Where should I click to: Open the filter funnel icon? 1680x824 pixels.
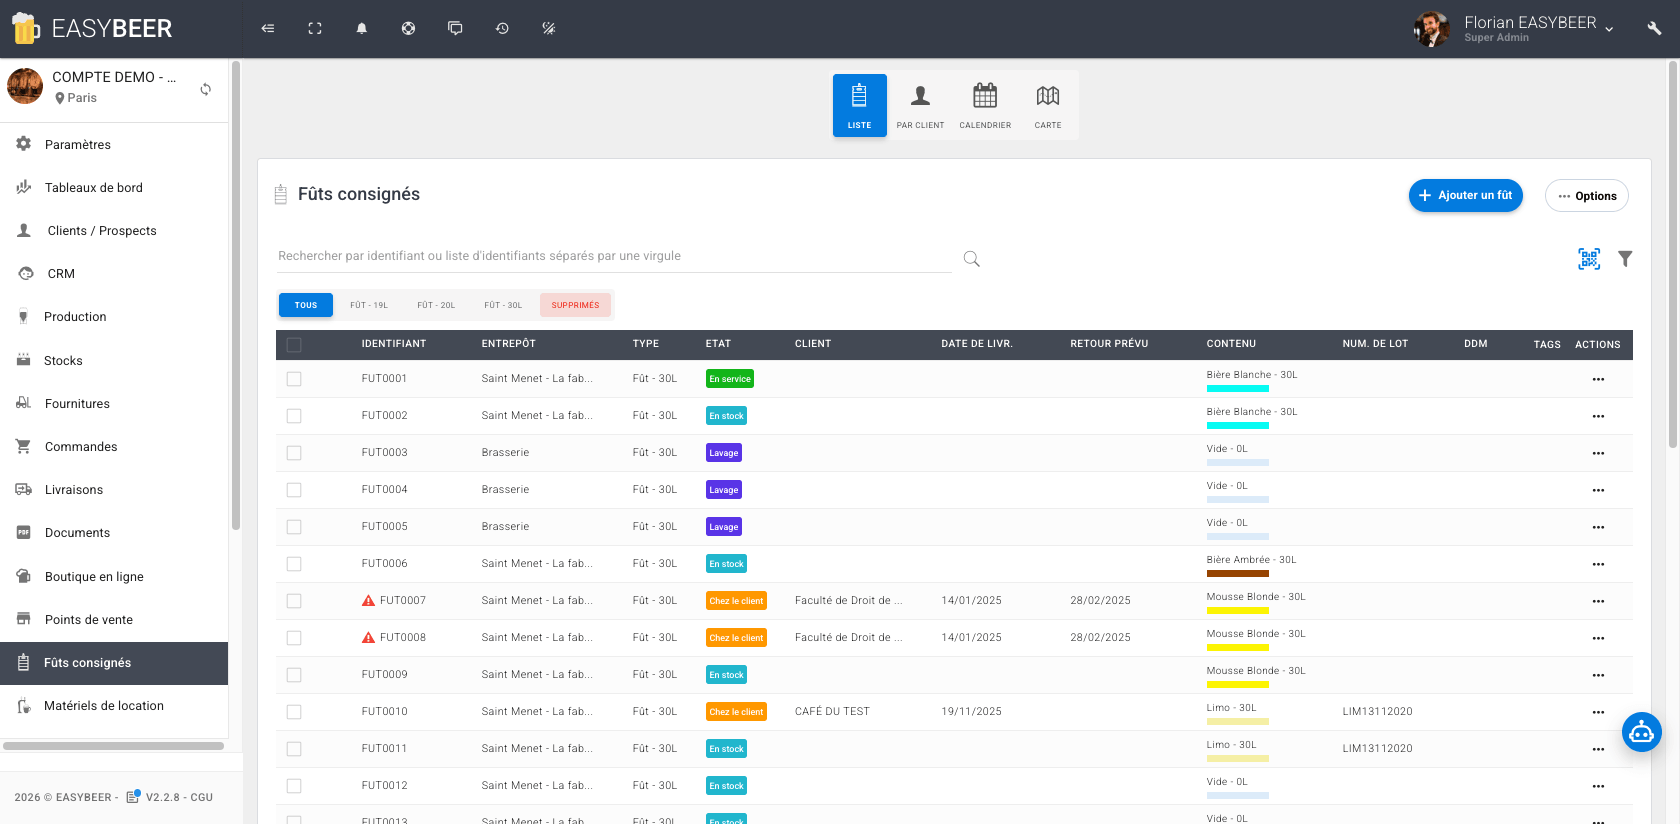pyautogui.click(x=1625, y=259)
